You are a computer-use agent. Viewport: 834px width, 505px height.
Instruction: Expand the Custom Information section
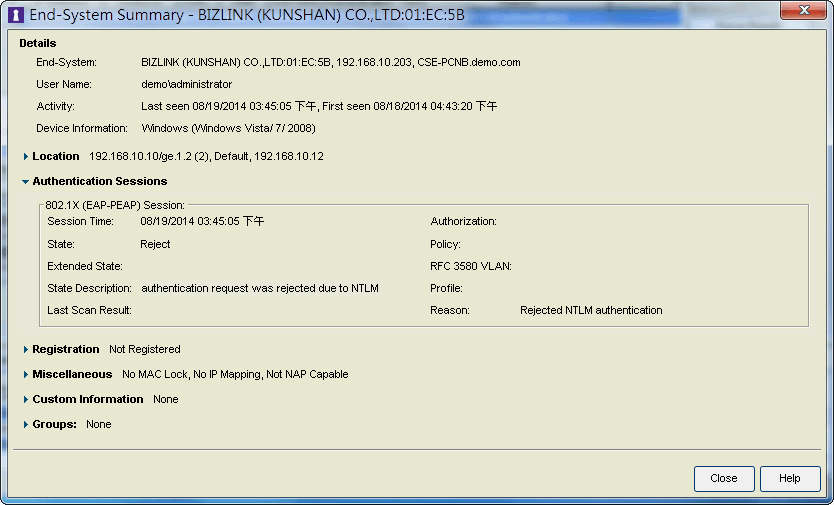[25, 400]
